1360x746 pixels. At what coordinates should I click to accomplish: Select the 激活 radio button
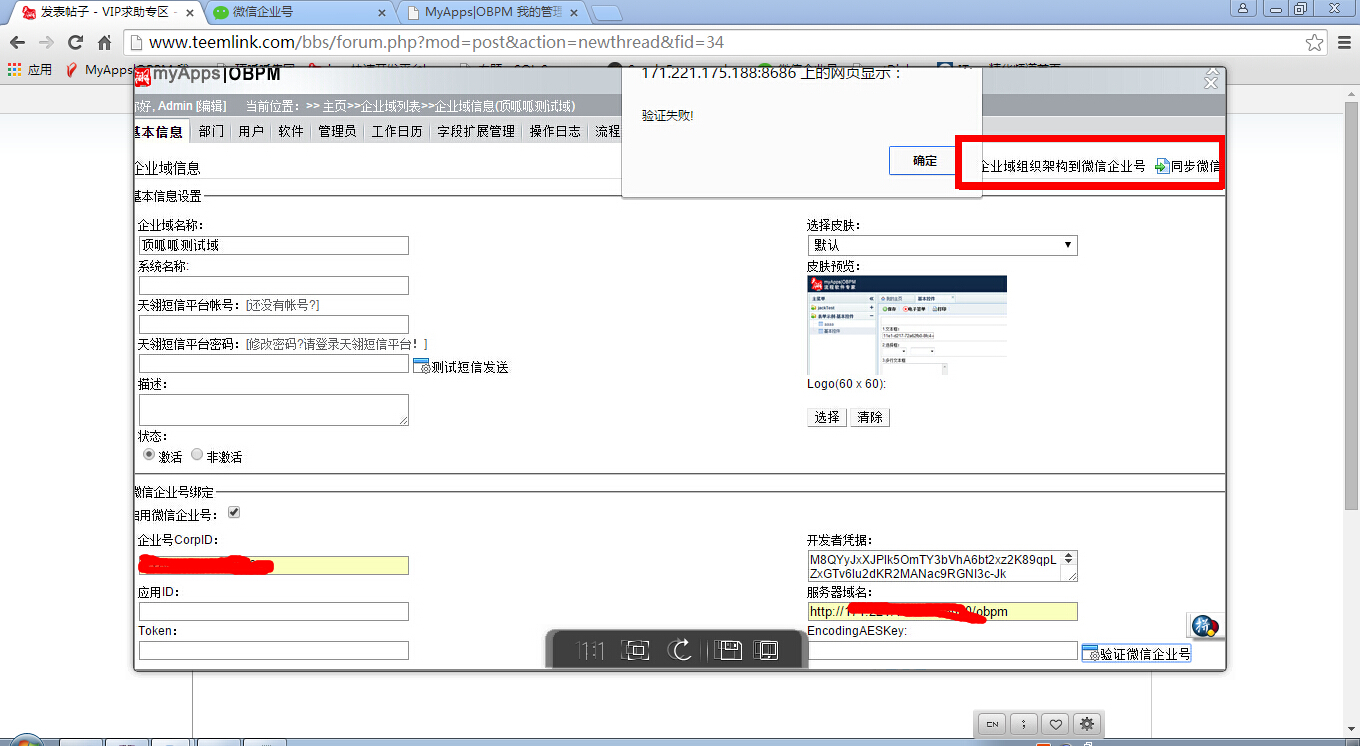click(x=149, y=455)
